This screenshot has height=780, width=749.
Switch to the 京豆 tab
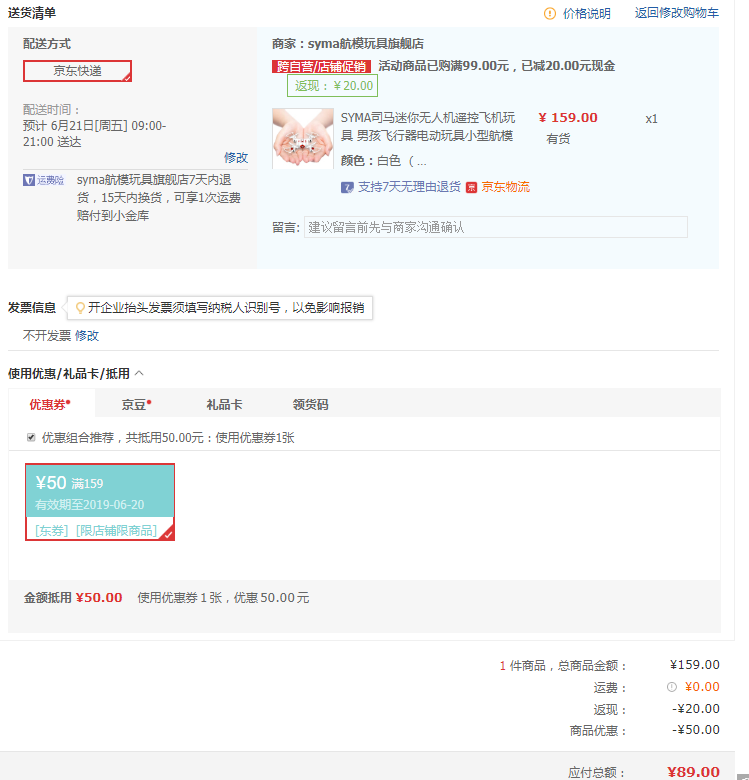pos(136,404)
